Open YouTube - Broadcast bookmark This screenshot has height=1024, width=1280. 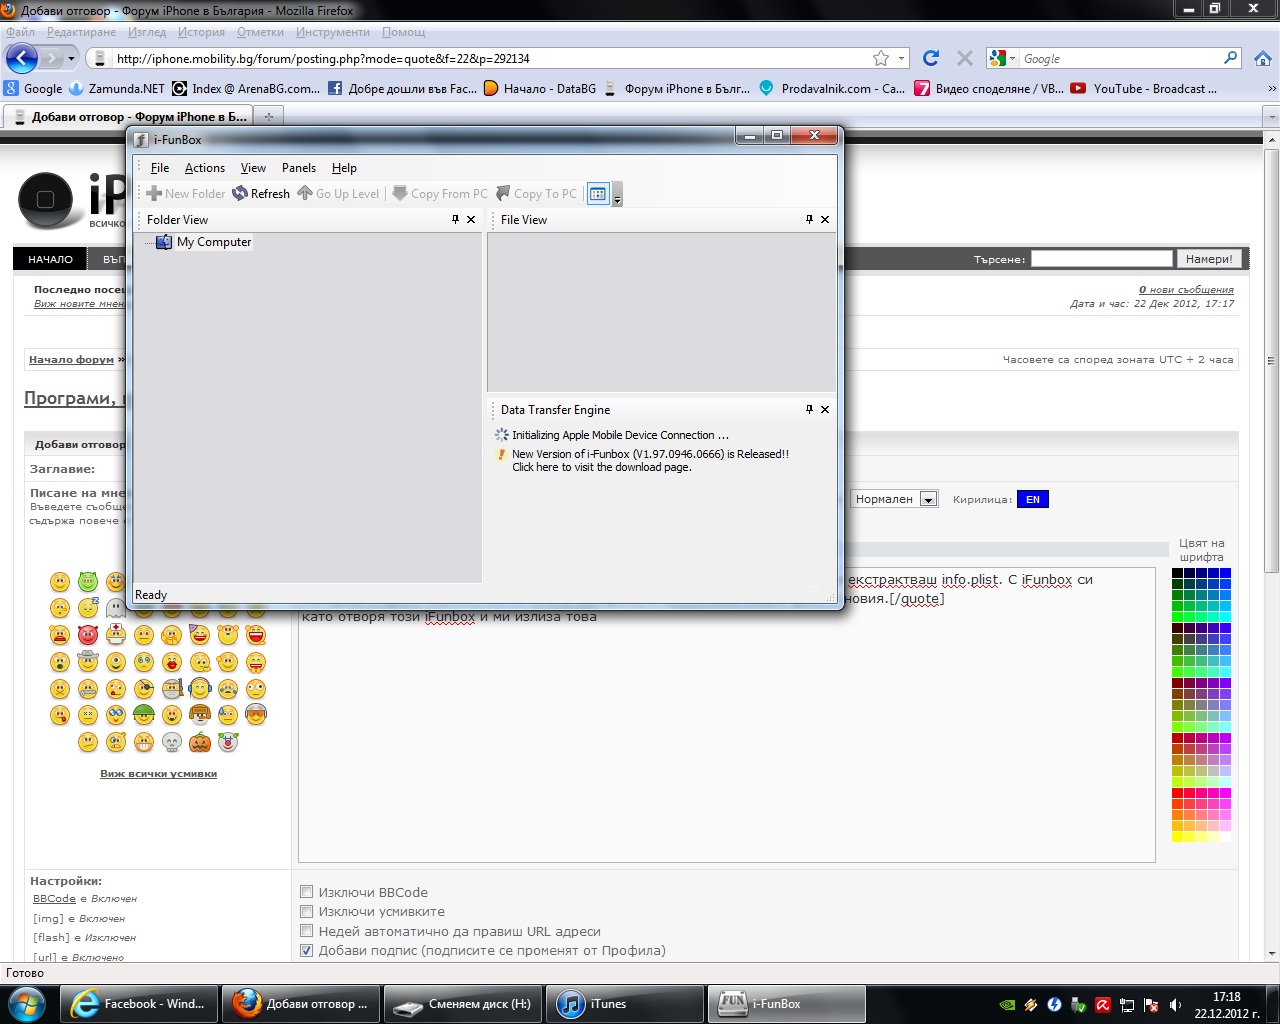click(1144, 88)
